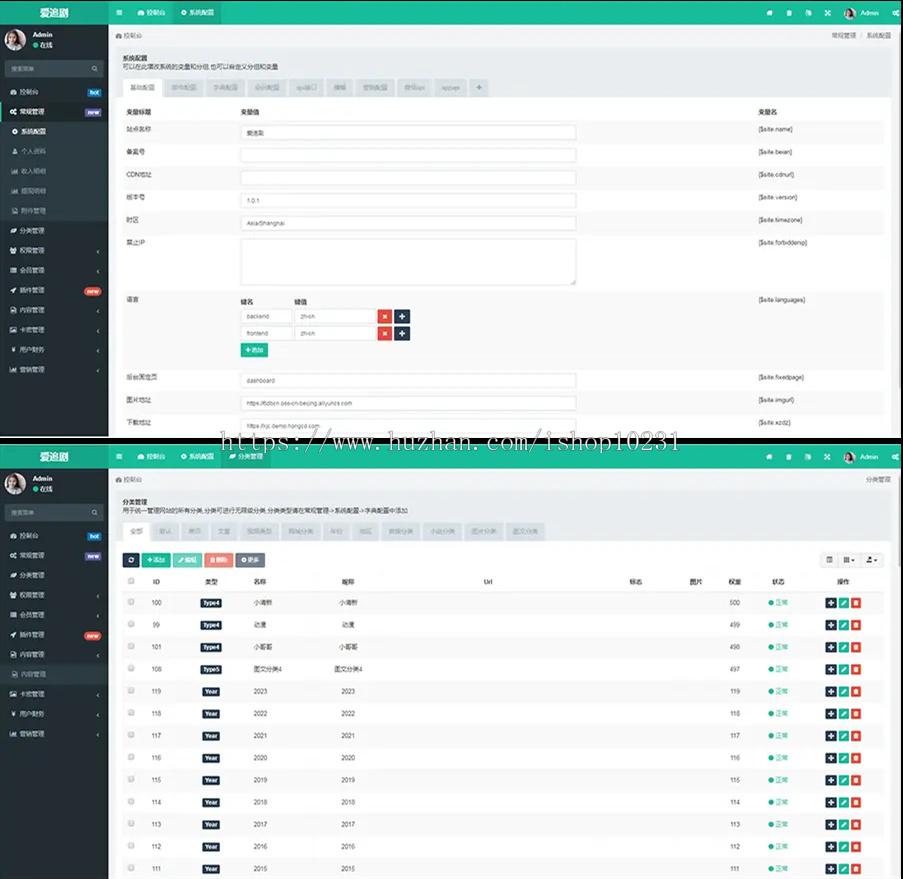This screenshot has height=879, width=903.
Task: Click the trash icon in the upper screen header
Action: click(789, 13)
